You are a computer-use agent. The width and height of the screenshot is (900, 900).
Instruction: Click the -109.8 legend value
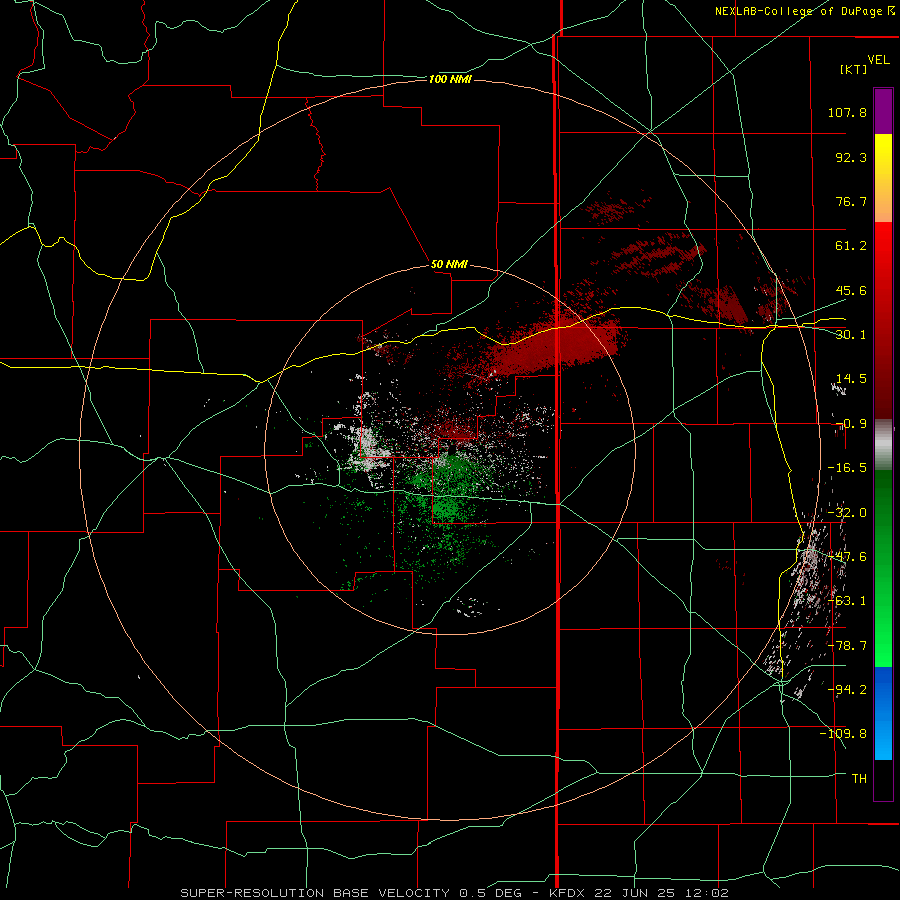(x=844, y=734)
